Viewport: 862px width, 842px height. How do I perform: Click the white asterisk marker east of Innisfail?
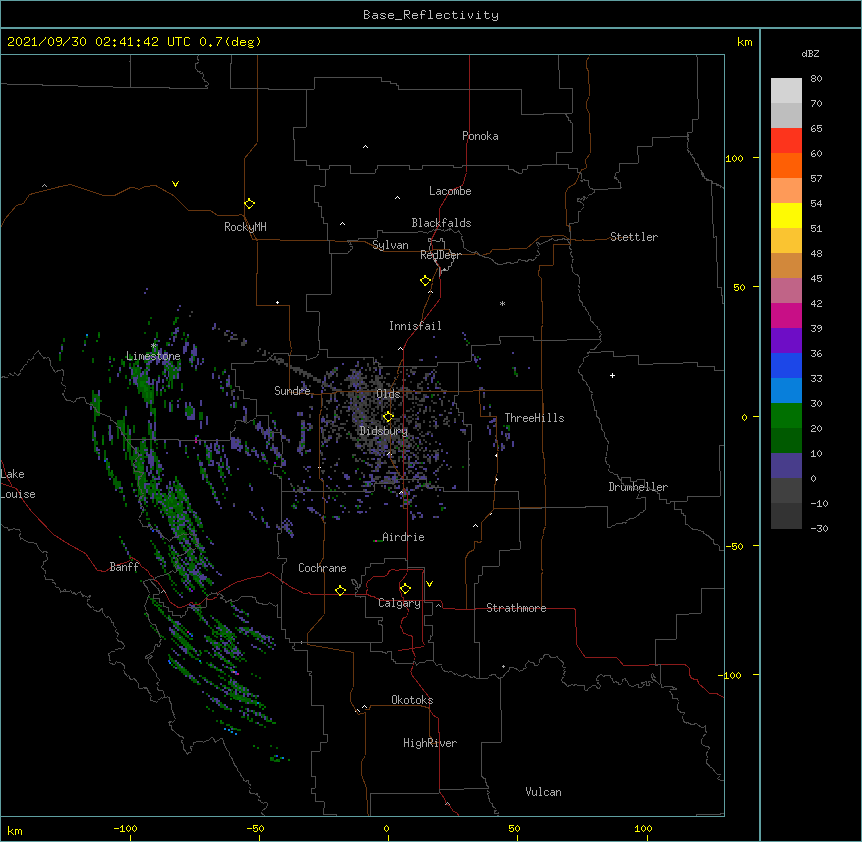(x=502, y=303)
